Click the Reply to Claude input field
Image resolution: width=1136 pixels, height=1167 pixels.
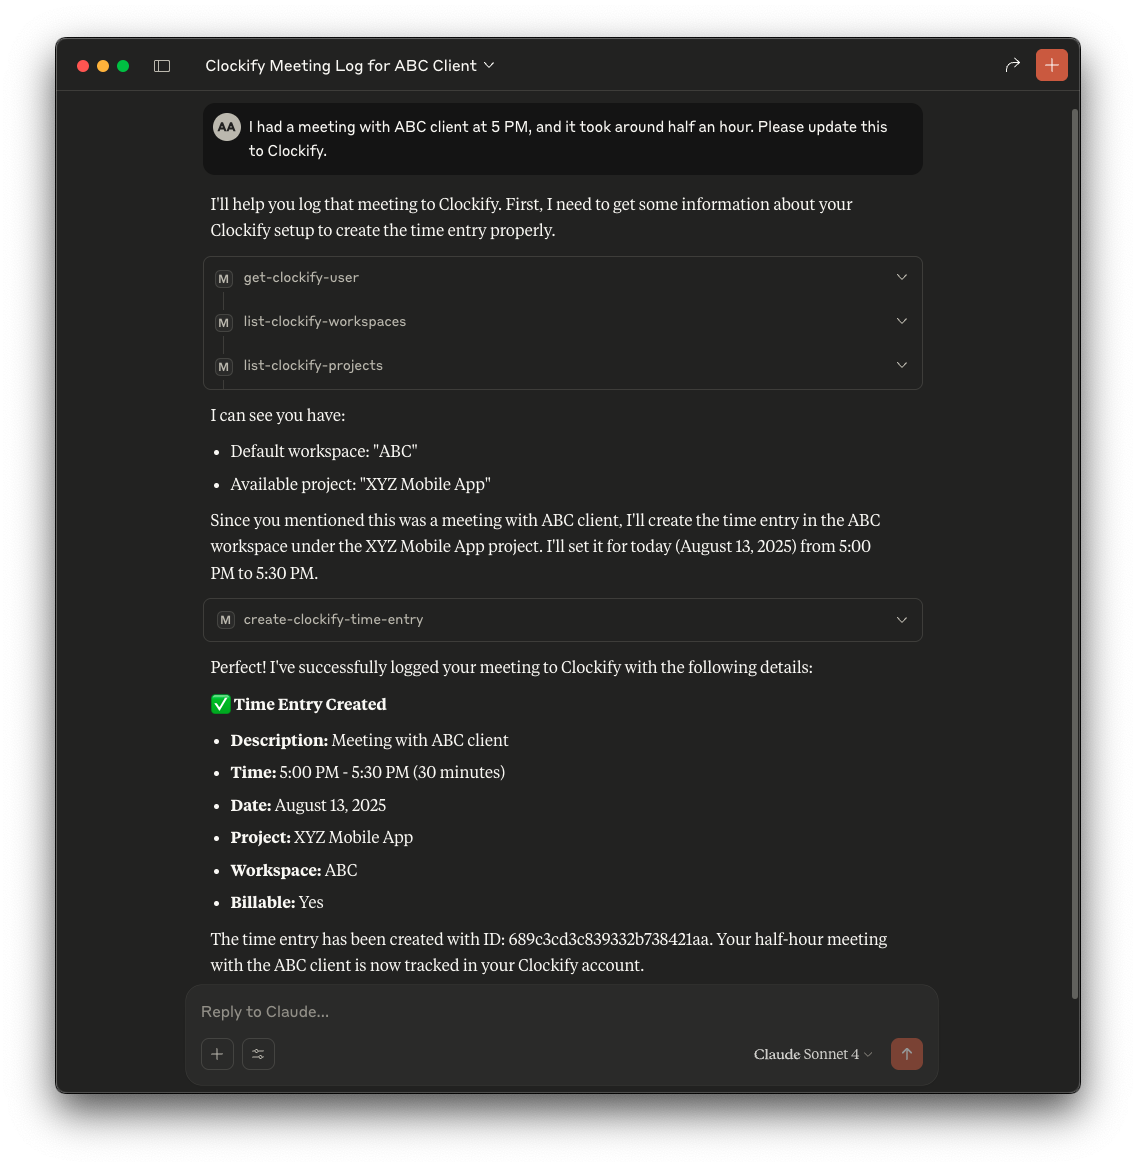point(560,1012)
